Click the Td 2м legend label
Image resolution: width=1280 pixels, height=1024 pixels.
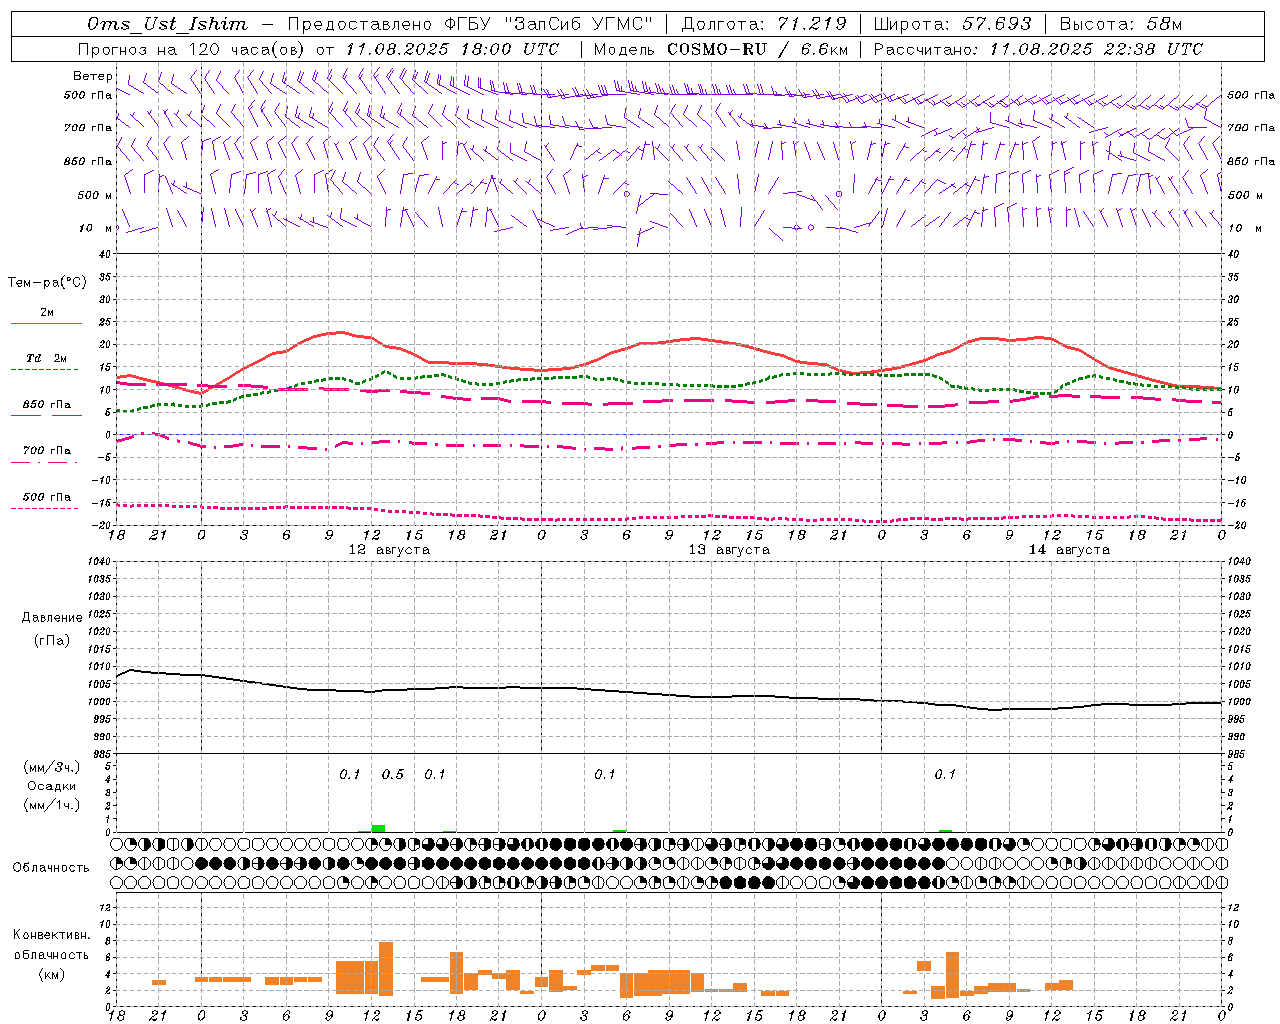coord(46,358)
